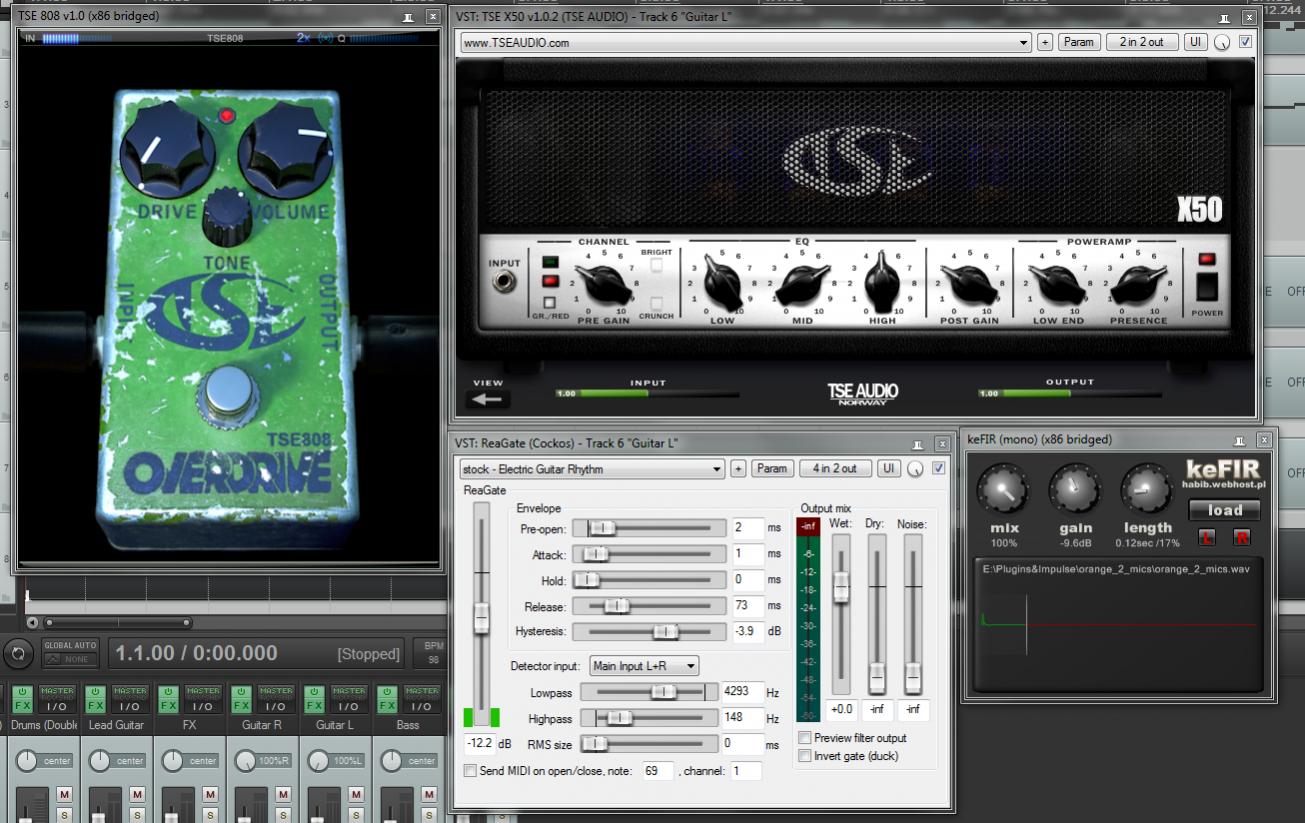The height and width of the screenshot is (823, 1305).
Task: Click the BPM tempo display
Action: point(433,653)
